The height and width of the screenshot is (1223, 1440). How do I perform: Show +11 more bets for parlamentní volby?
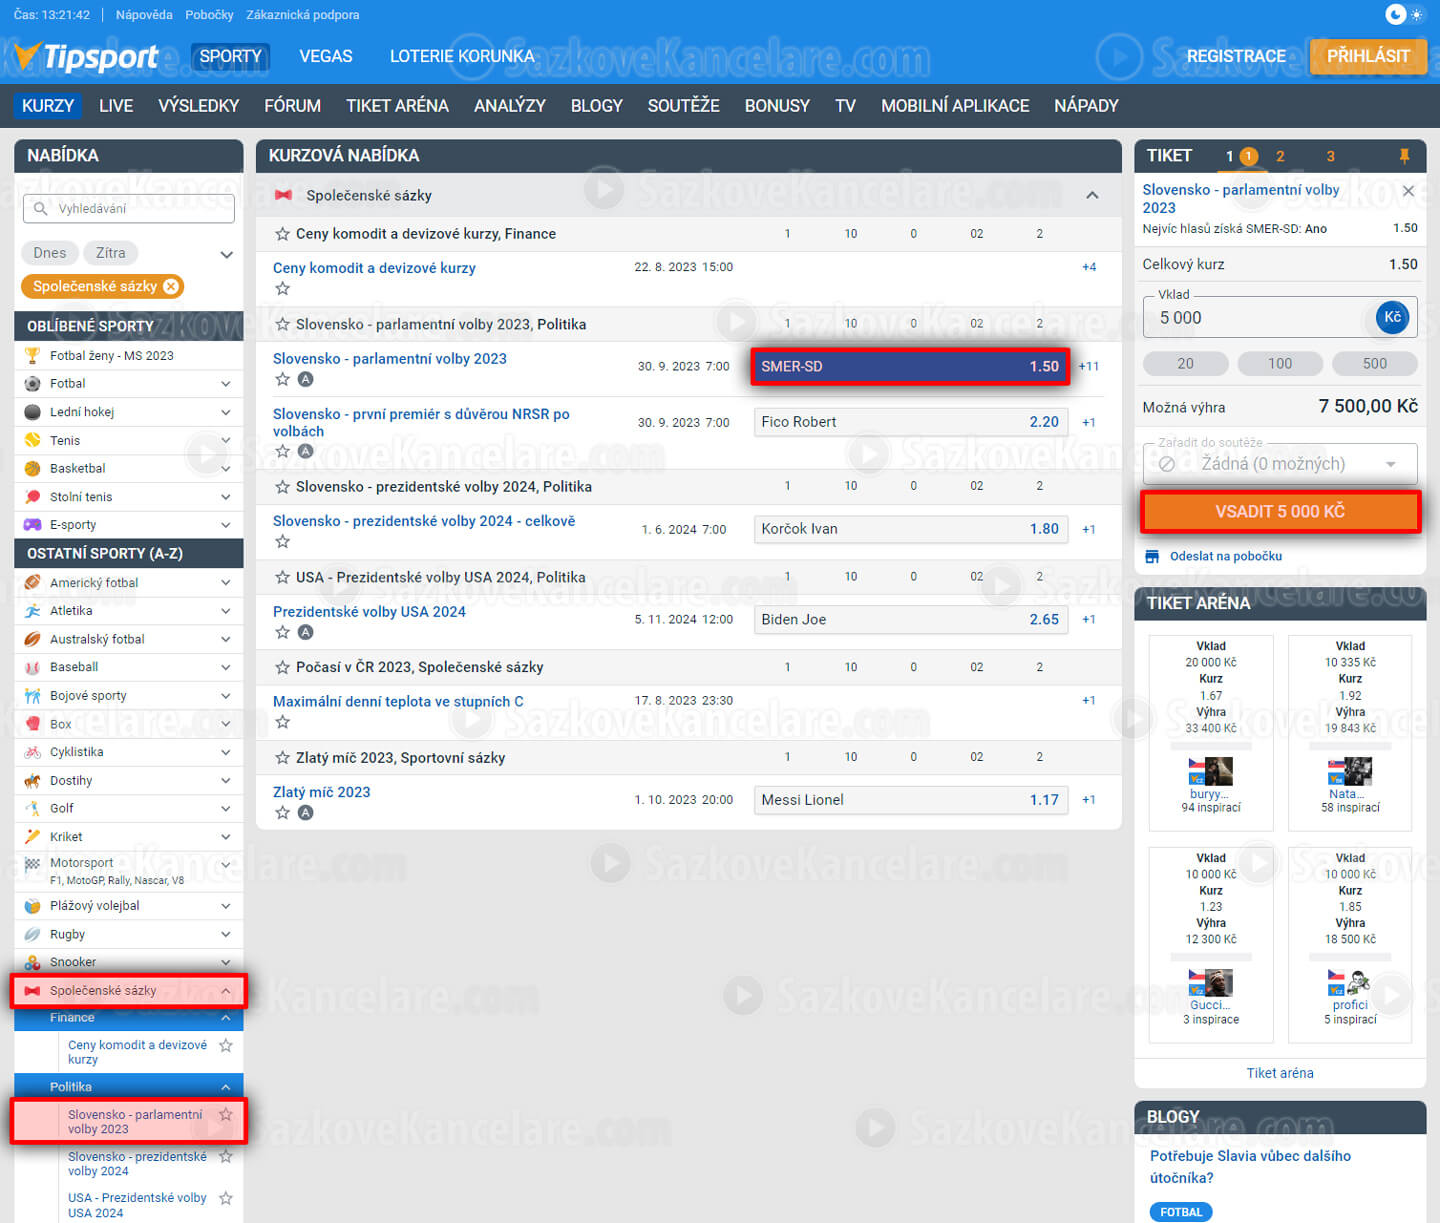click(x=1089, y=367)
